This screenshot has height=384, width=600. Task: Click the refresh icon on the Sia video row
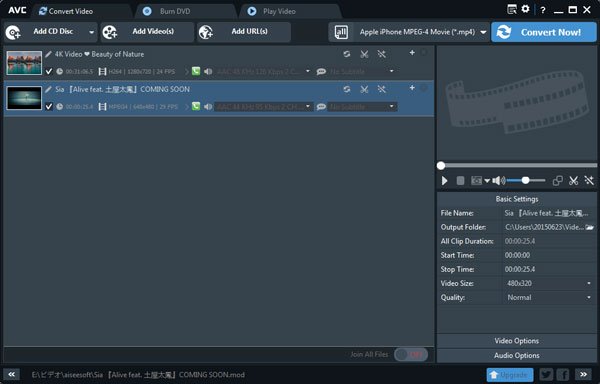tap(347, 89)
